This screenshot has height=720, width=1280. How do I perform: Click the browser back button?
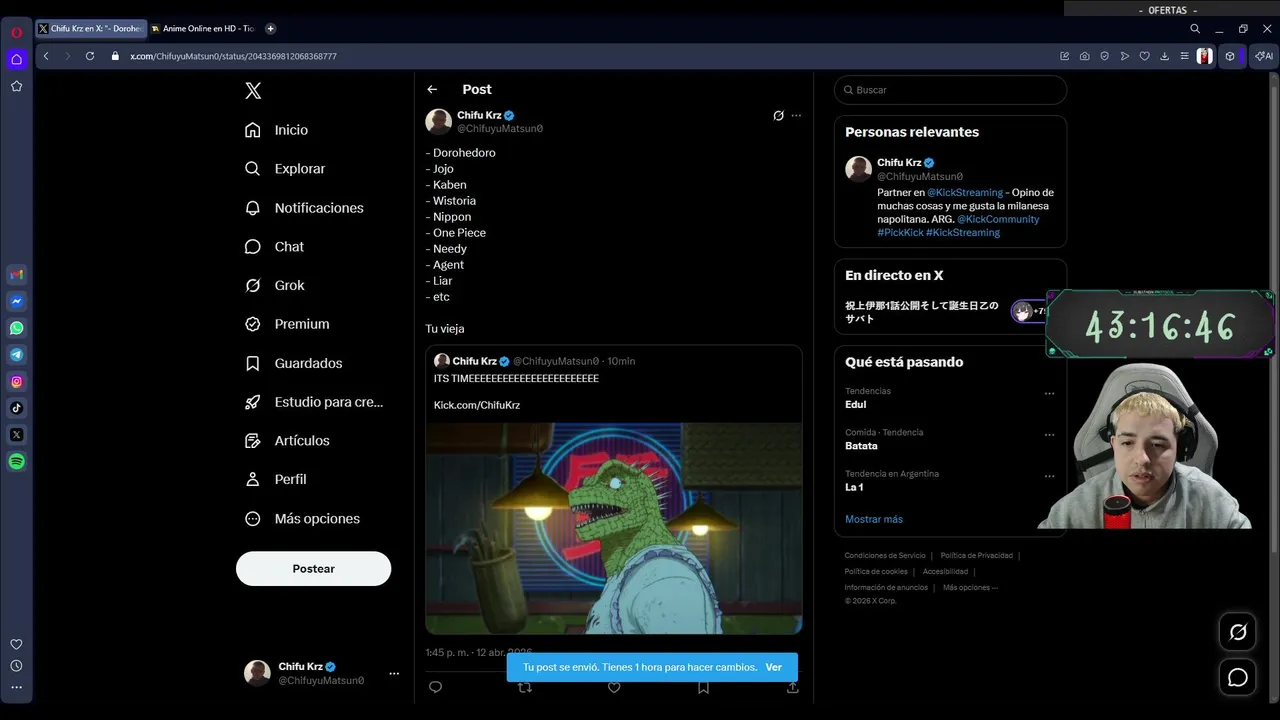point(46,56)
